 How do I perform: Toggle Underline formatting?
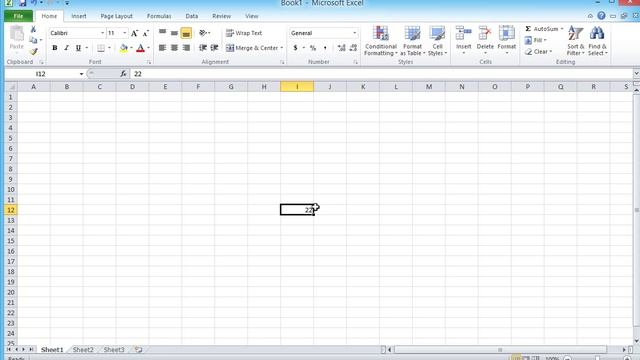click(x=78, y=48)
